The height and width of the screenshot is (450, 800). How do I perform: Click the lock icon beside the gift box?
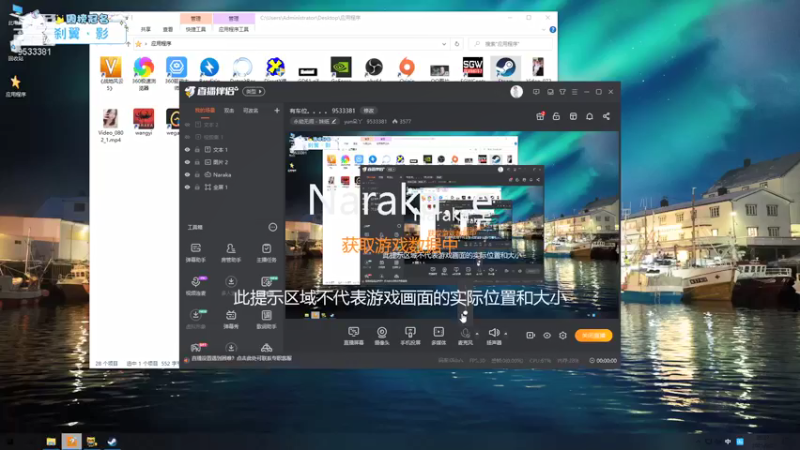click(x=556, y=116)
